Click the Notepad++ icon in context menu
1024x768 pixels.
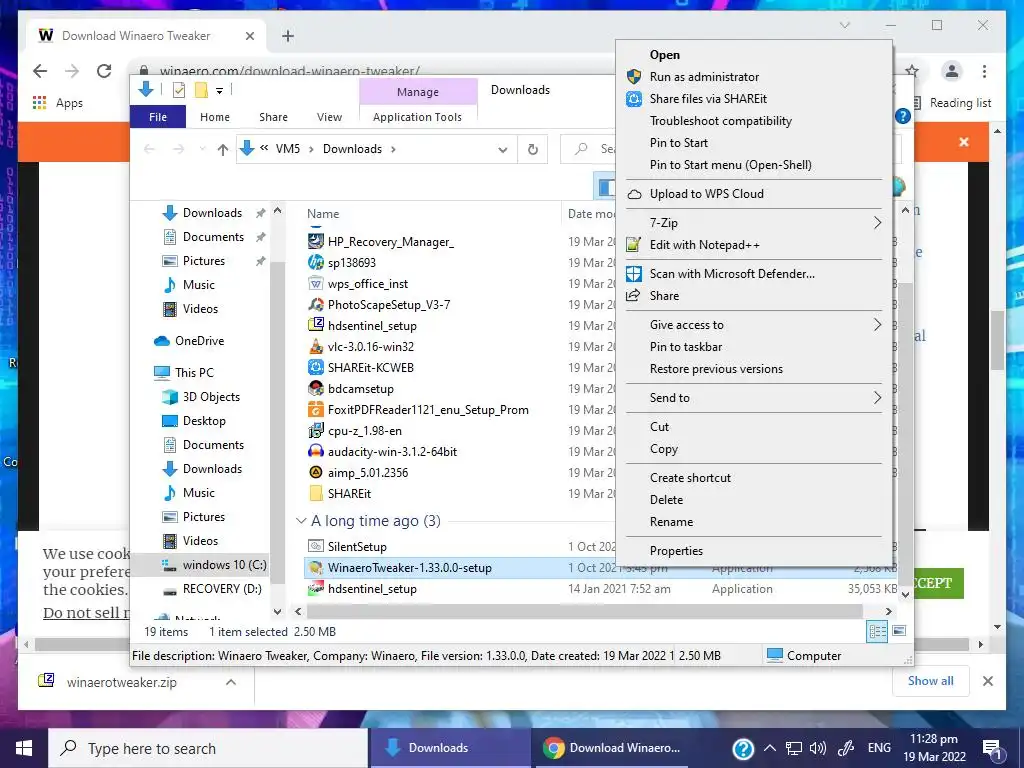point(633,245)
